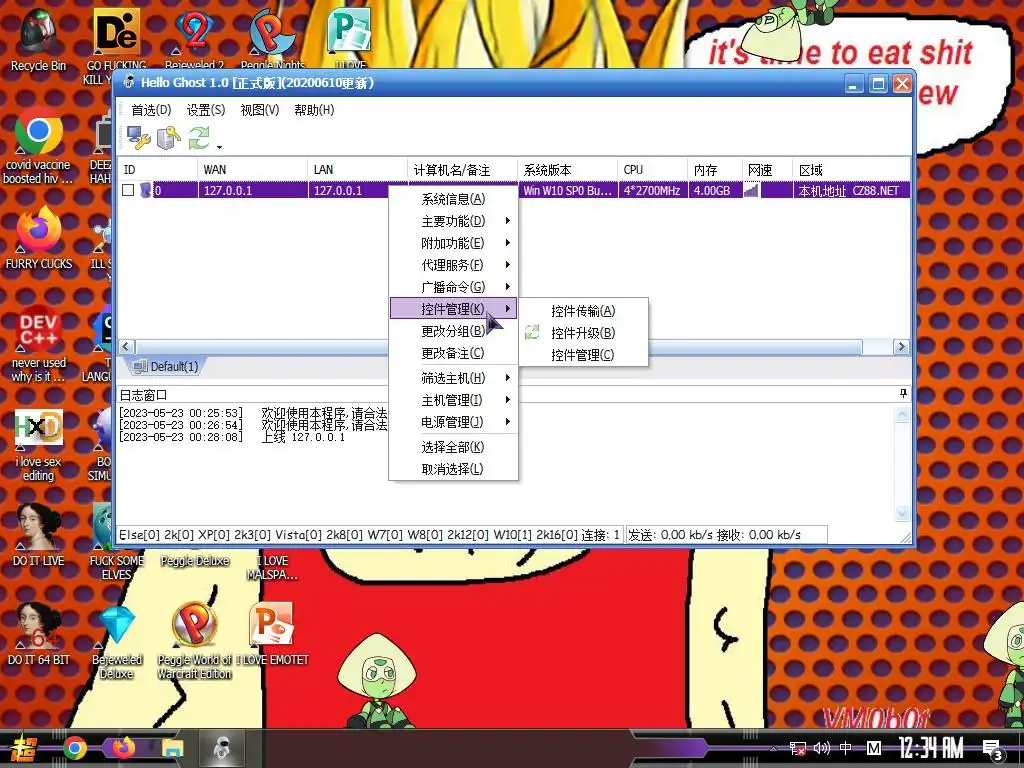Switch to the Default(1) group tab
The width and height of the screenshot is (1024, 768).
(x=166, y=366)
